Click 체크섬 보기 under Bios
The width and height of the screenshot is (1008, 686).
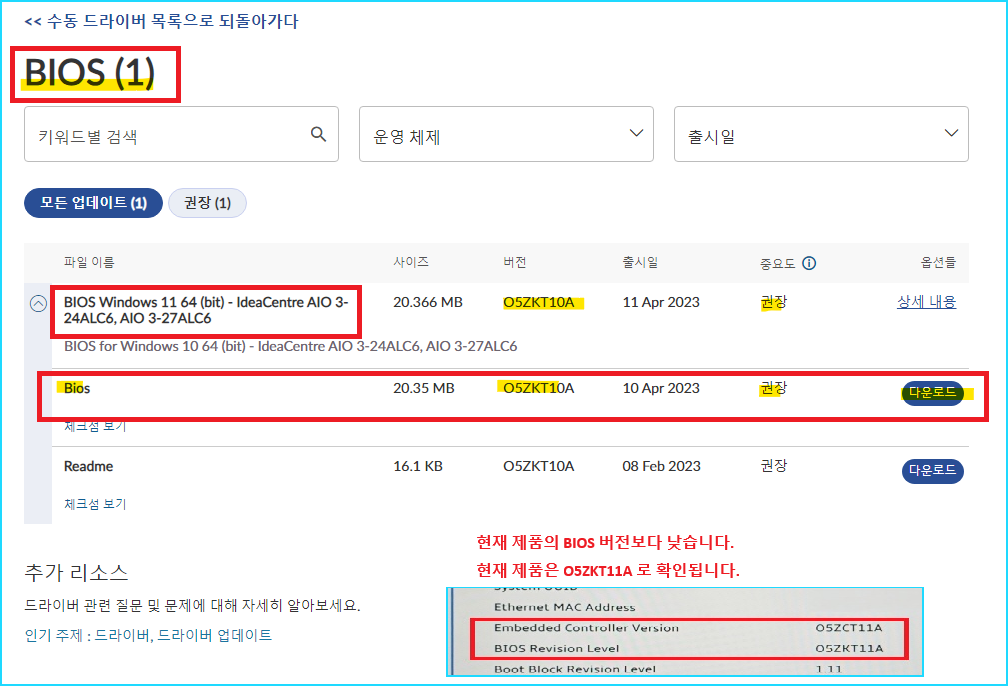pyautogui.click(x=95, y=426)
